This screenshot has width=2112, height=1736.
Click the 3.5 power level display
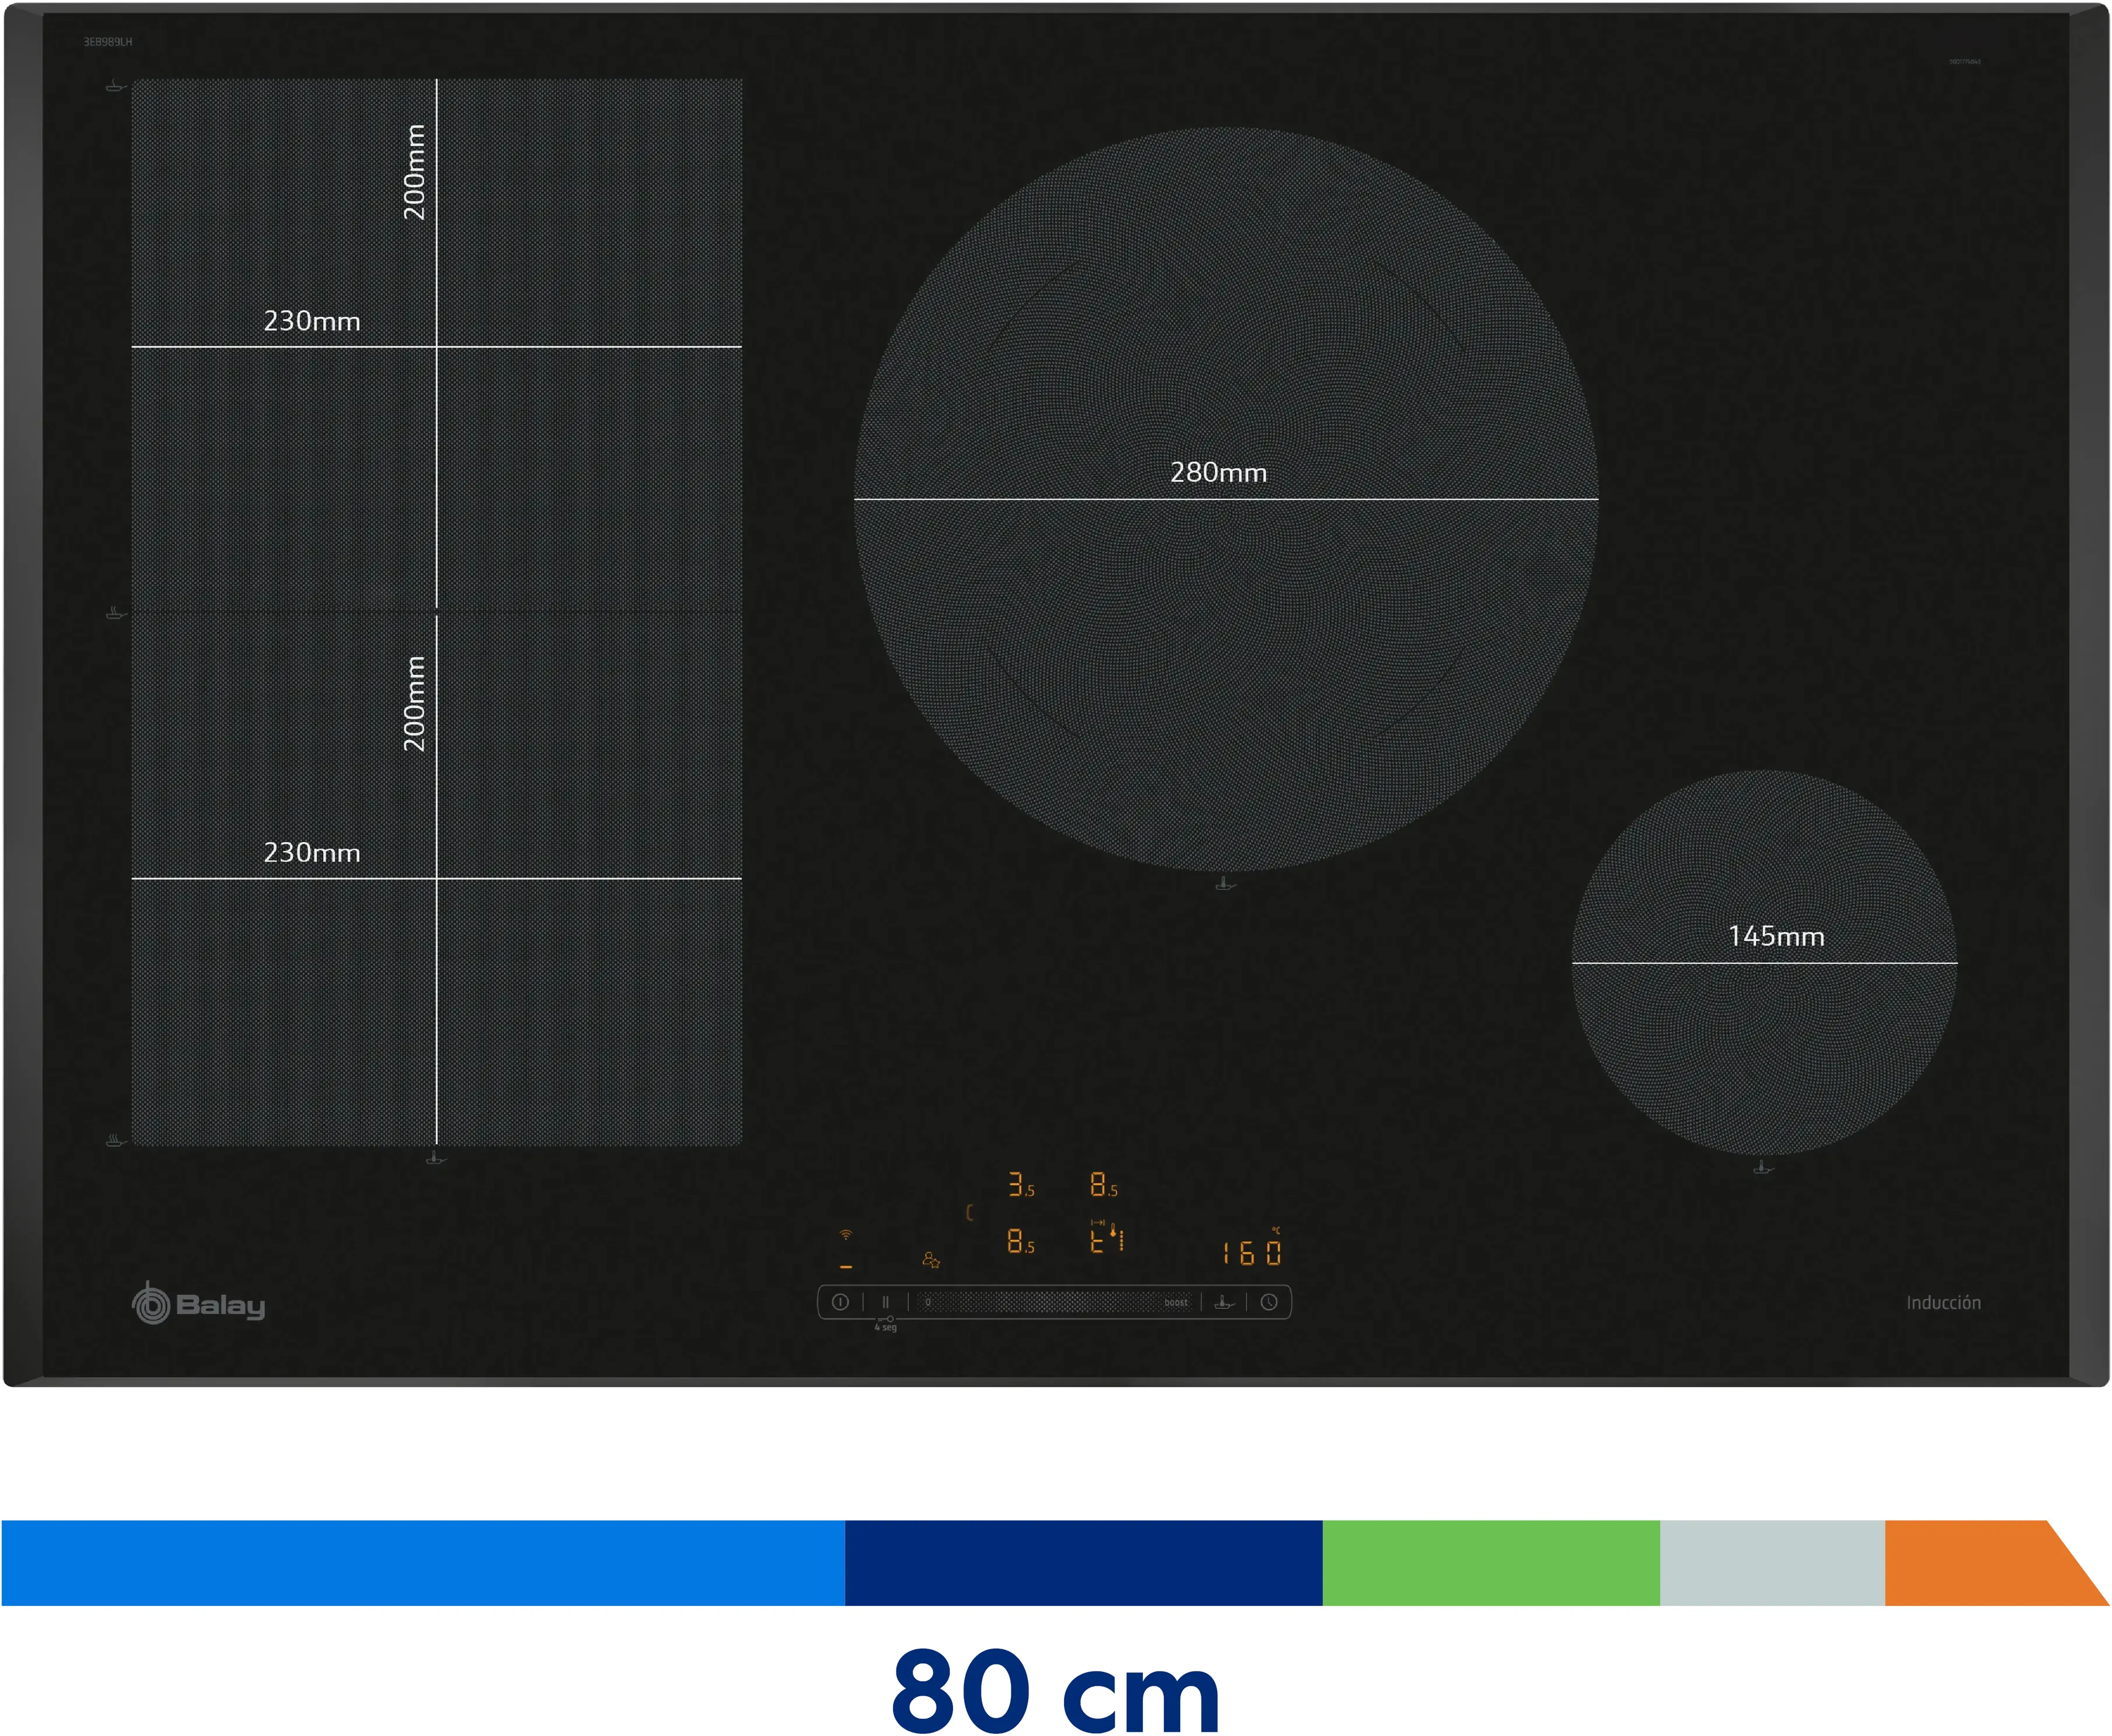[1021, 1185]
